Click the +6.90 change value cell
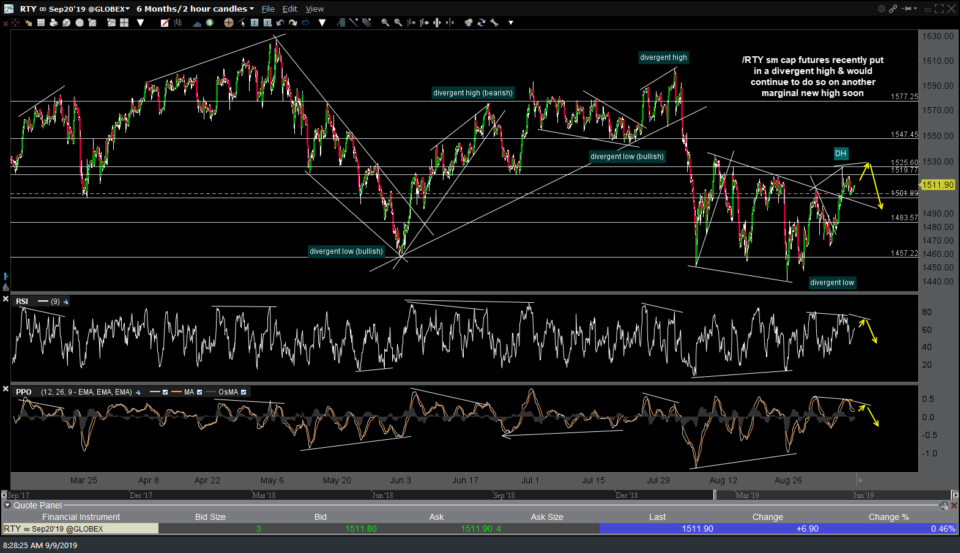 click(x=808, y=529)
